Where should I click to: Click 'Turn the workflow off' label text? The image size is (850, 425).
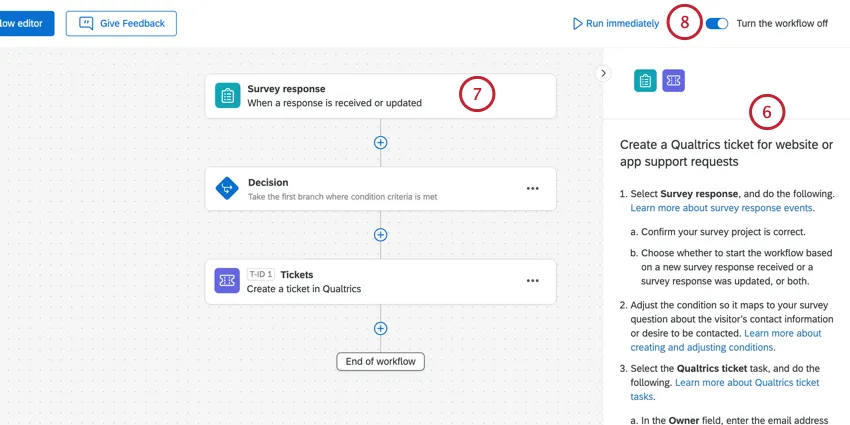pyautogui.click(x=782, y=24)
